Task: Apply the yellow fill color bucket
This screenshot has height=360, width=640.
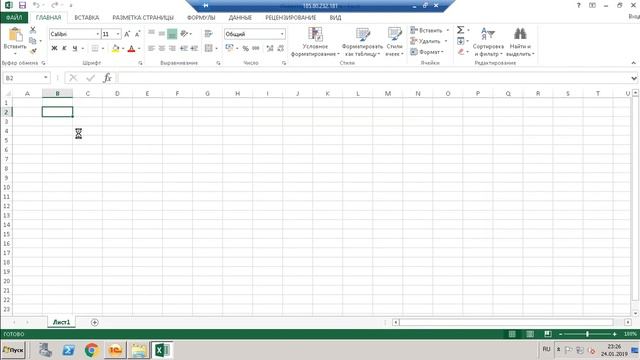Action: pyautogui.click(x=116, y=49)
